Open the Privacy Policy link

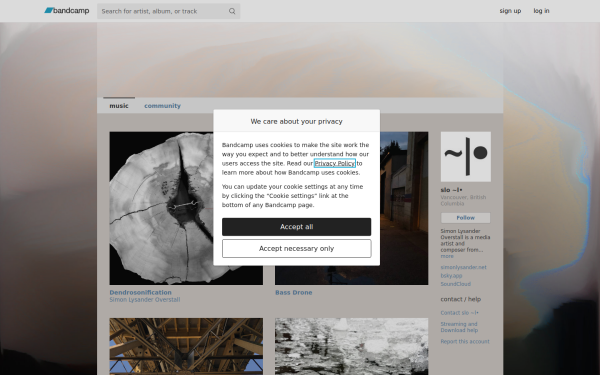(x=335, y=163)
